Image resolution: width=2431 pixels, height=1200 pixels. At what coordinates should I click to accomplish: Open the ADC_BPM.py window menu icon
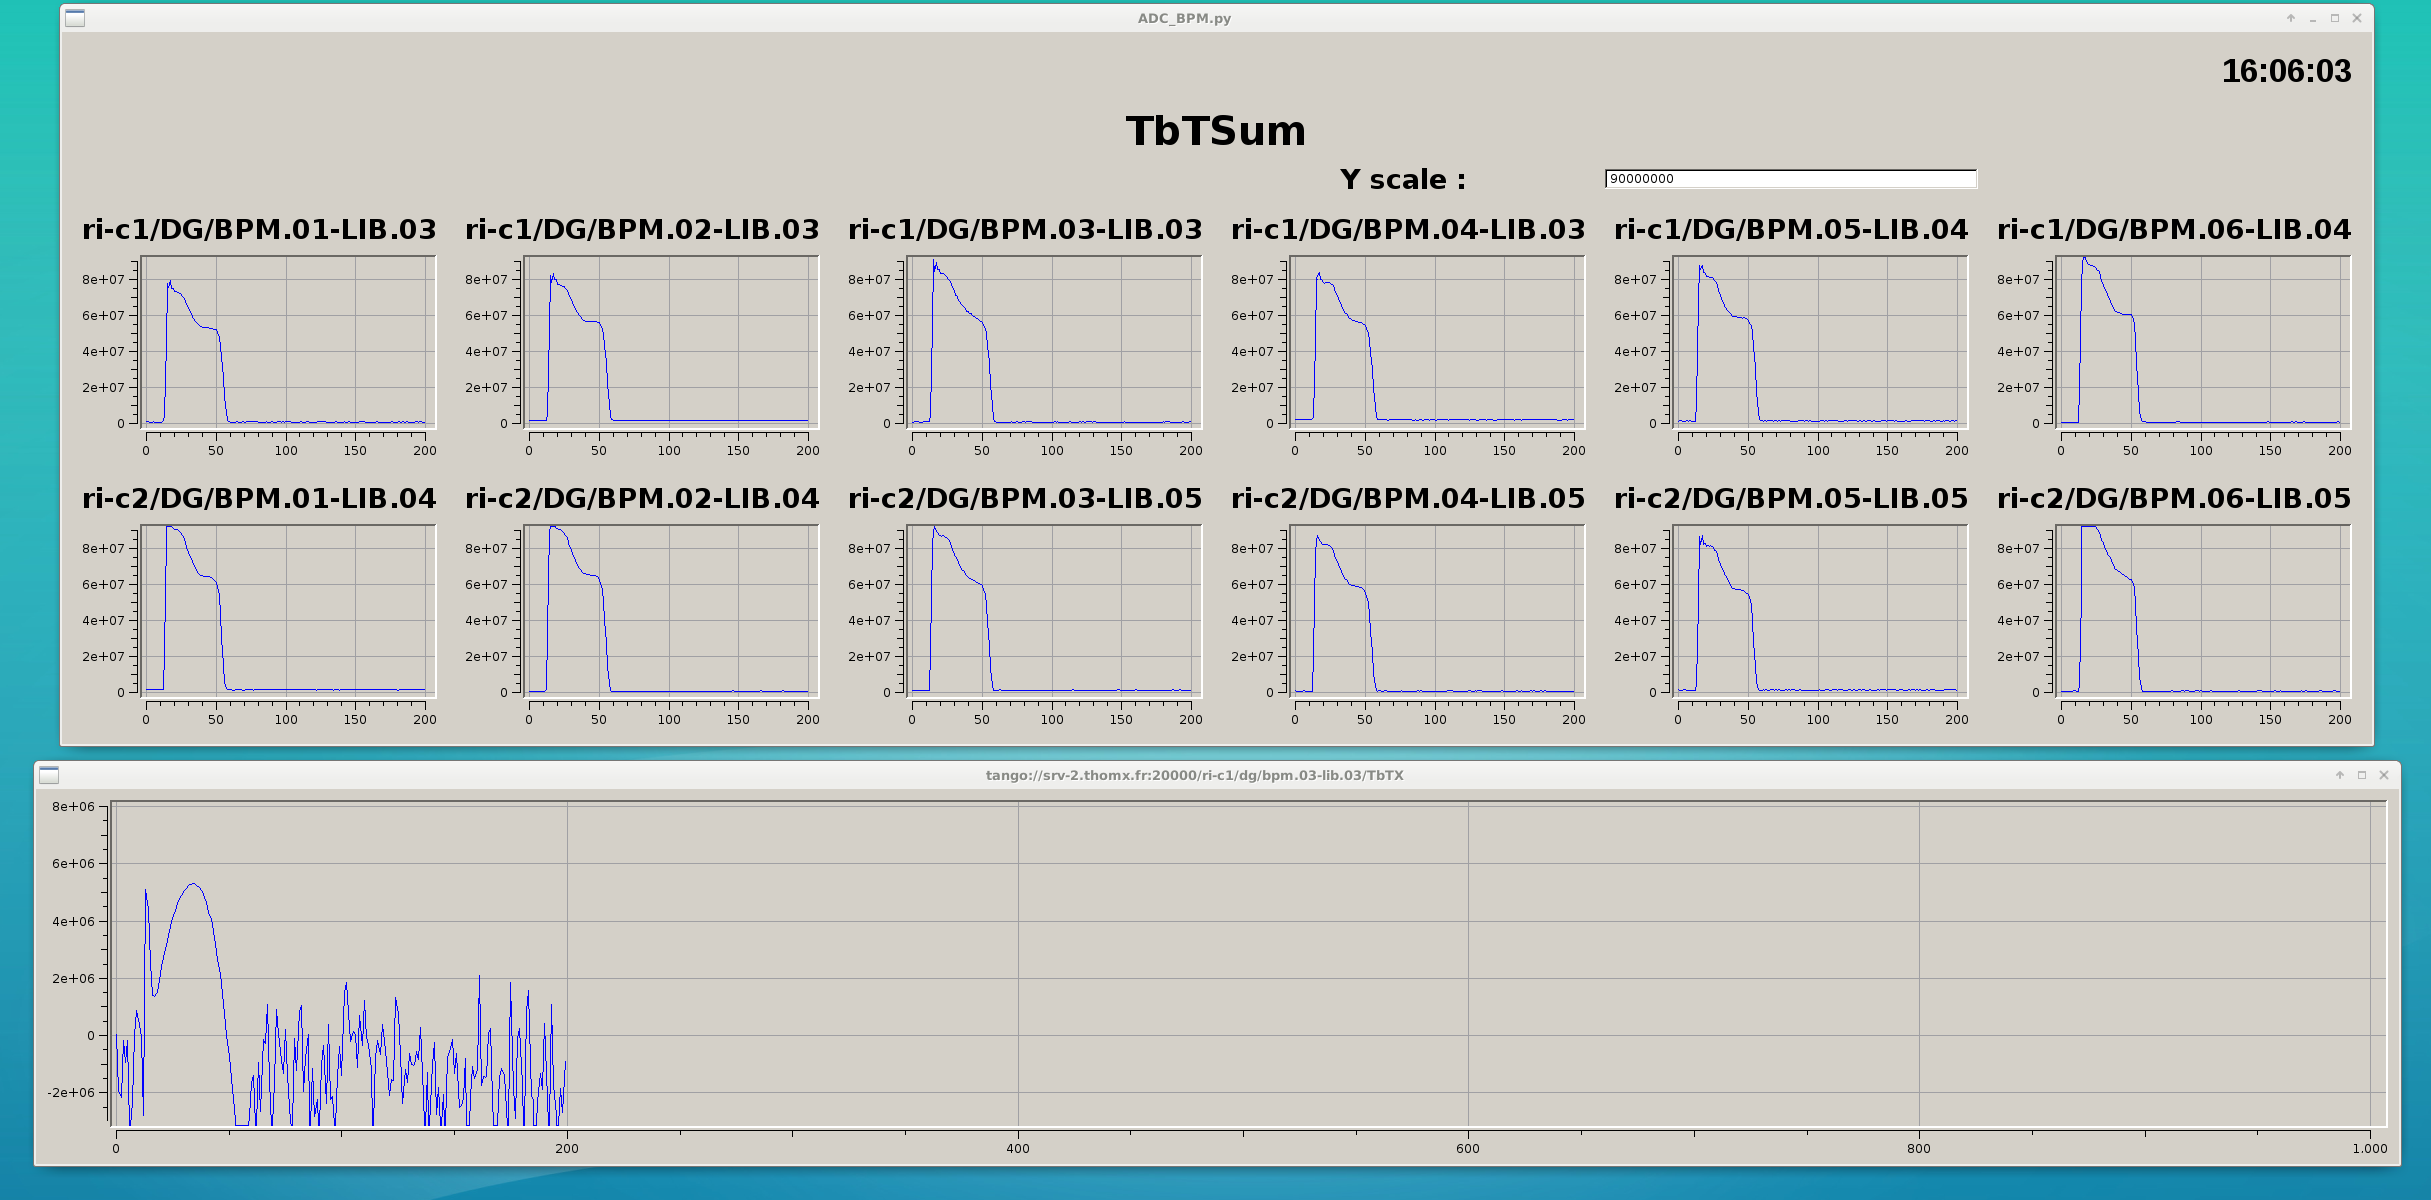pyautogui.click(x=75, y=18)
